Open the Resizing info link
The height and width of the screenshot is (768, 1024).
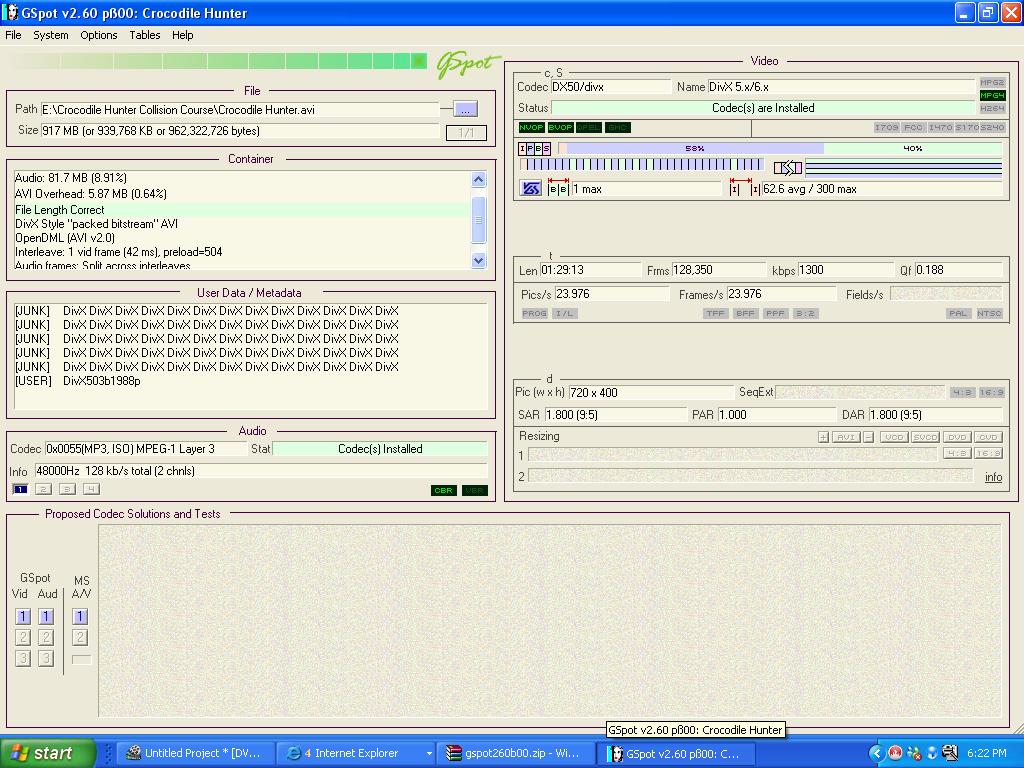(993, 477)
